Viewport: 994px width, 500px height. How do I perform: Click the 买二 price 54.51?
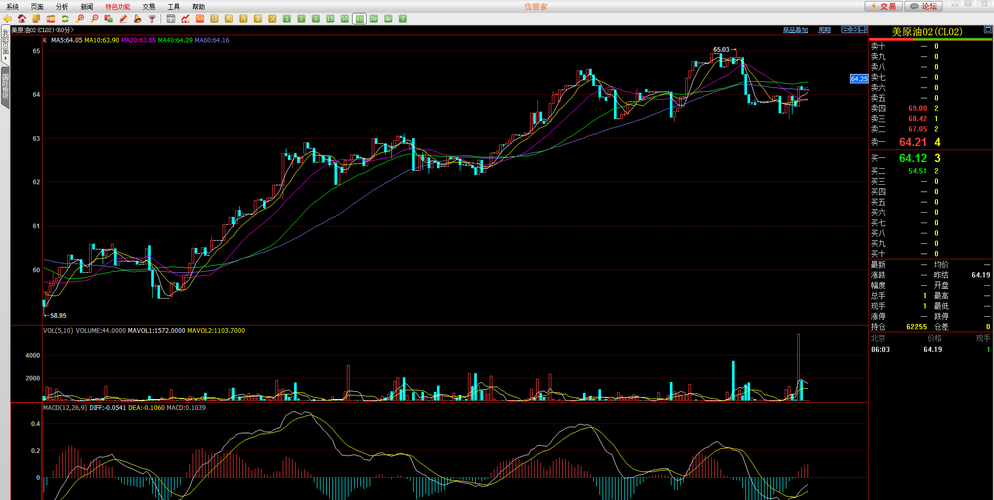coord(918,170)
